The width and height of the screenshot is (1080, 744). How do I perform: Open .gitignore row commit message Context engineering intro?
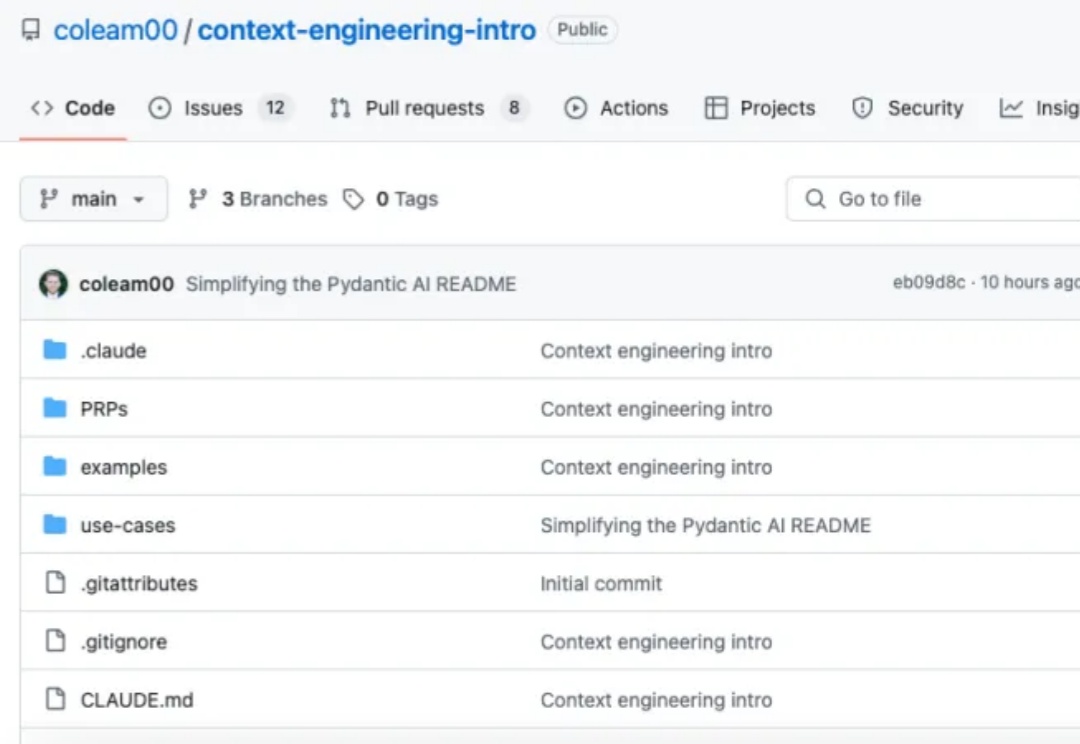coord(656,642)
